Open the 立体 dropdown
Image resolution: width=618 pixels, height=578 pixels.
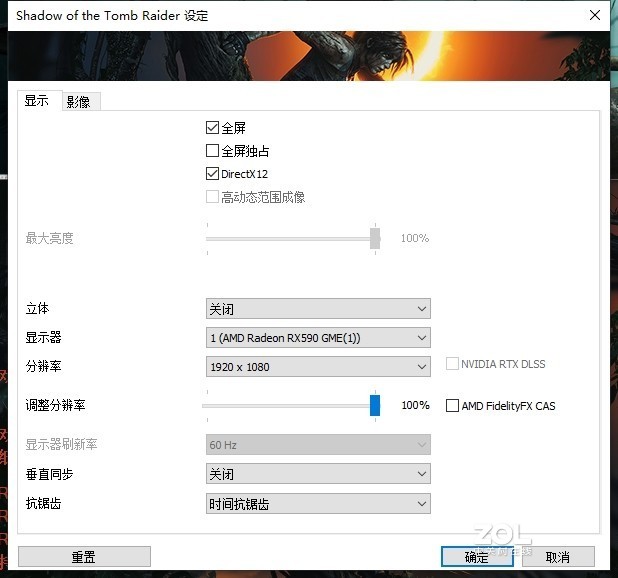pos(318,309)
